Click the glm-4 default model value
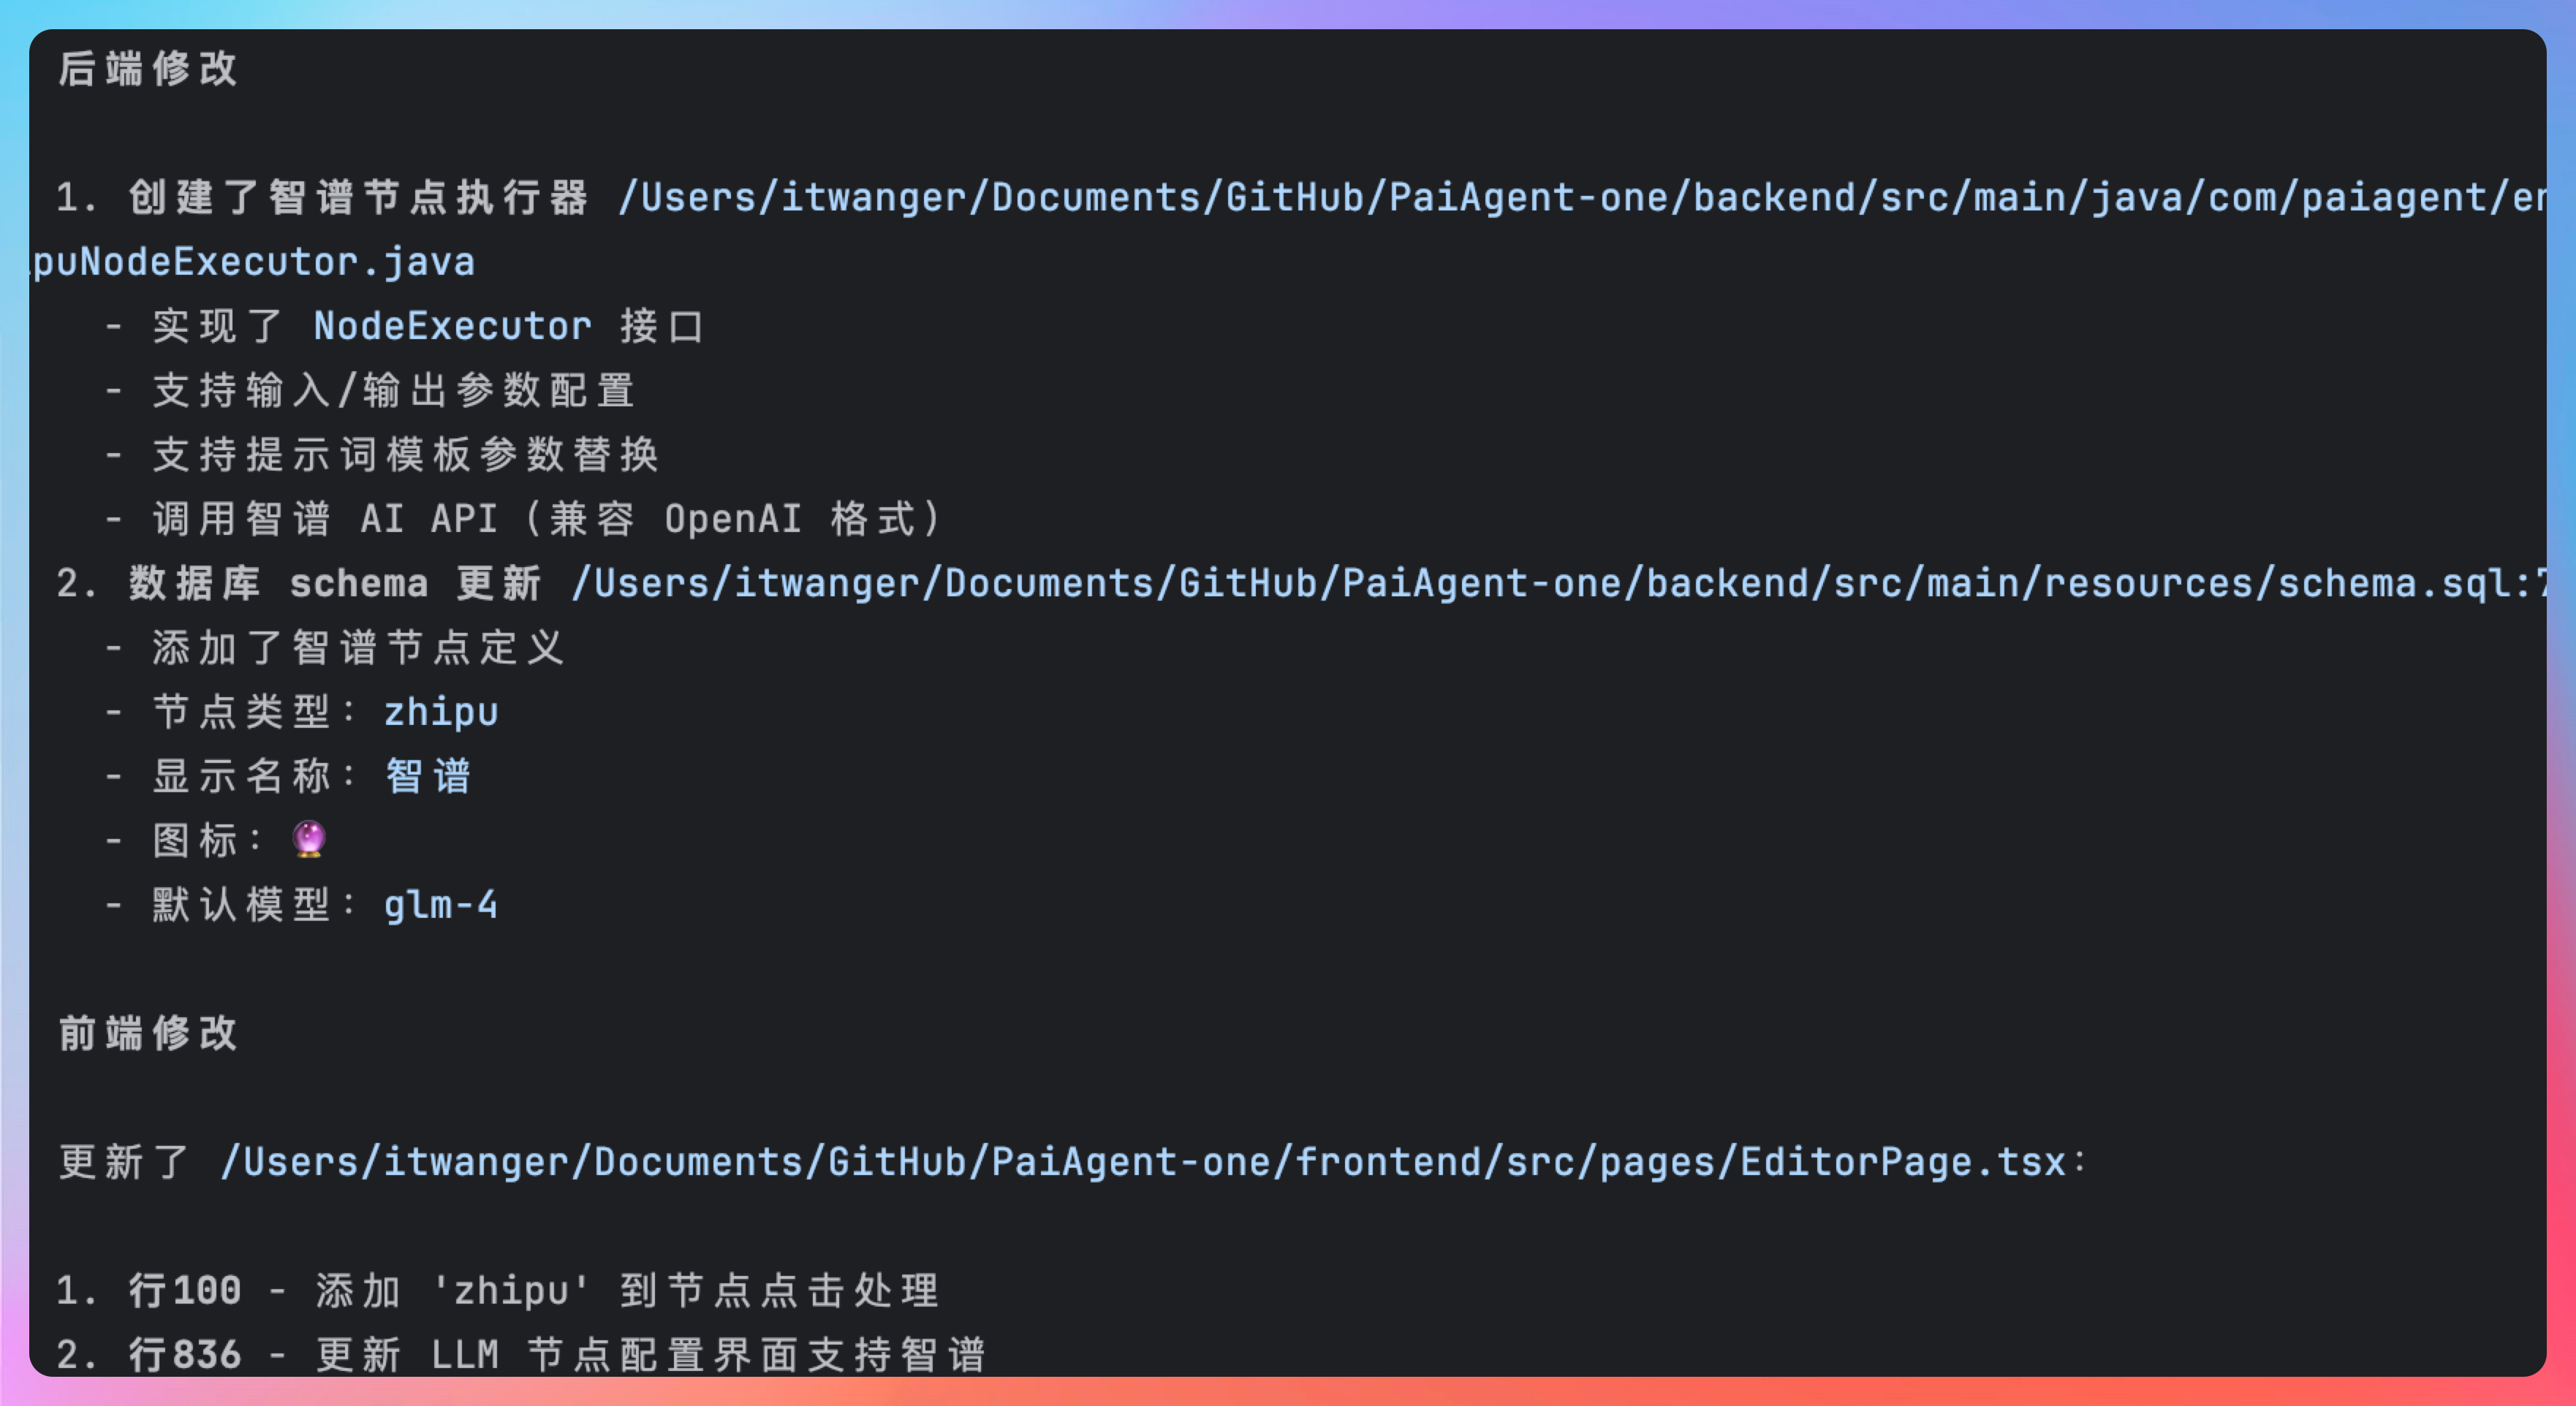Viewport: 2576px width, 1406px height. pos(441,906)
